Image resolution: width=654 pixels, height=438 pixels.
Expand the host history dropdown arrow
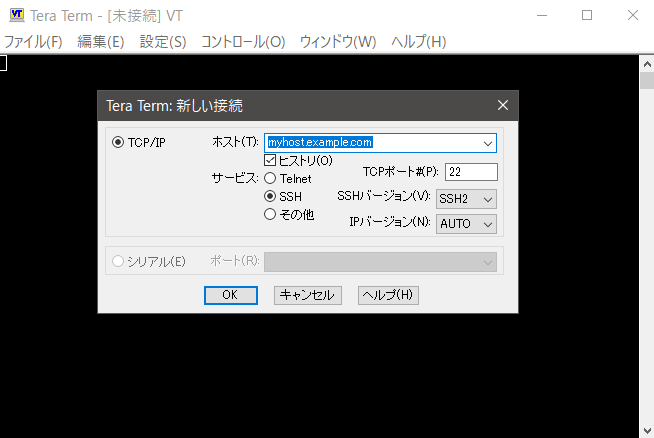488,143
